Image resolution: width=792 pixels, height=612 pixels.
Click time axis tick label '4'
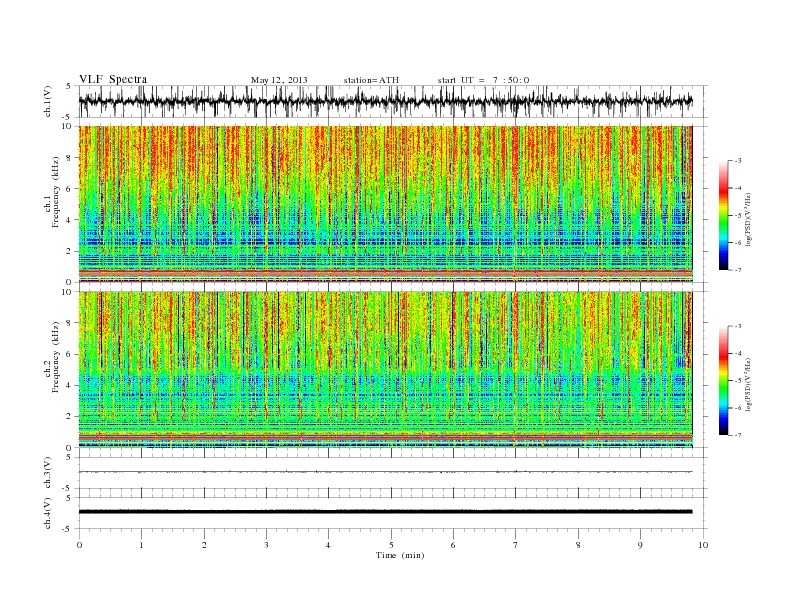coord(328,545)
